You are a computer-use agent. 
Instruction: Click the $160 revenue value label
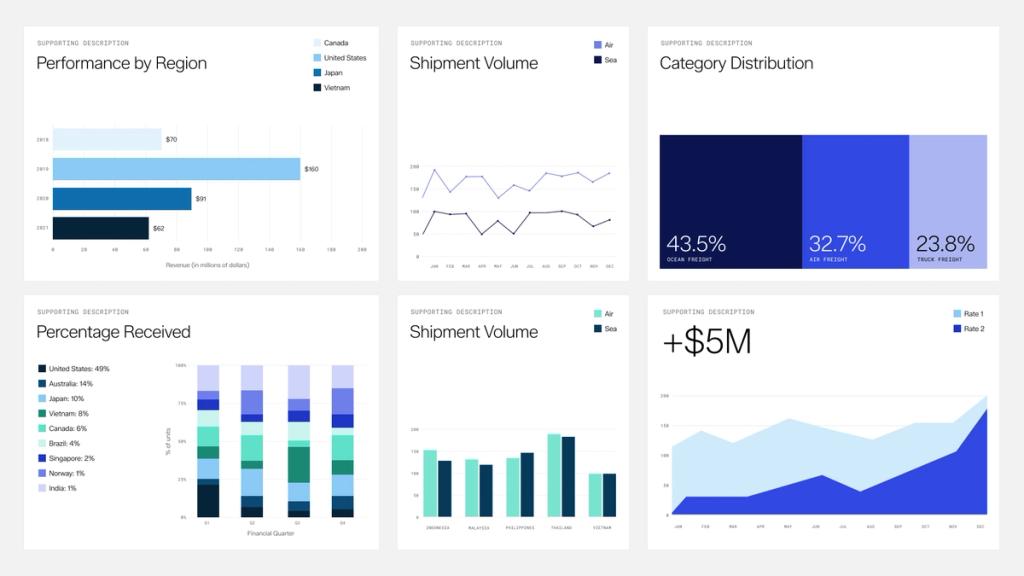click(312, 169)
